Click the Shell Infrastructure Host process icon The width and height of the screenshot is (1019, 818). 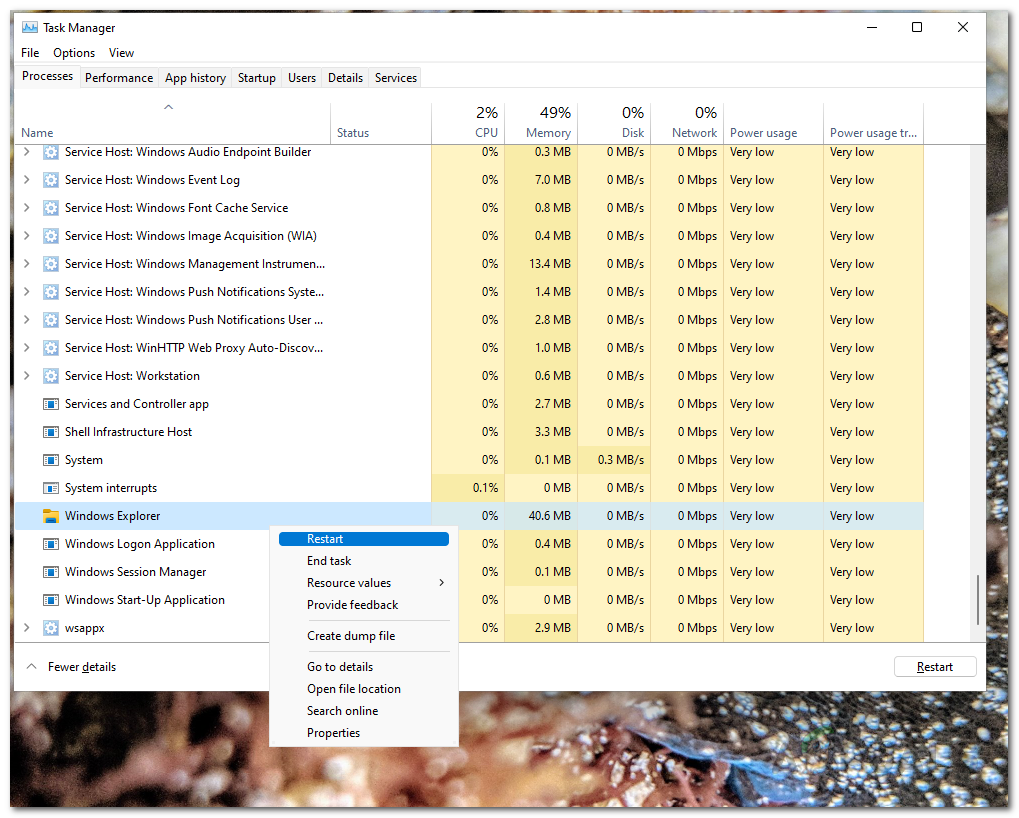[51, 432]
